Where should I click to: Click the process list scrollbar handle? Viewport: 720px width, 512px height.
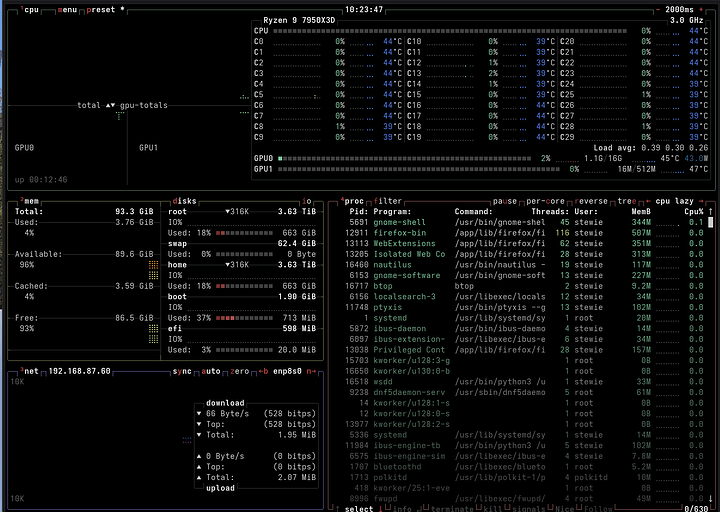(x=710, y=222)
